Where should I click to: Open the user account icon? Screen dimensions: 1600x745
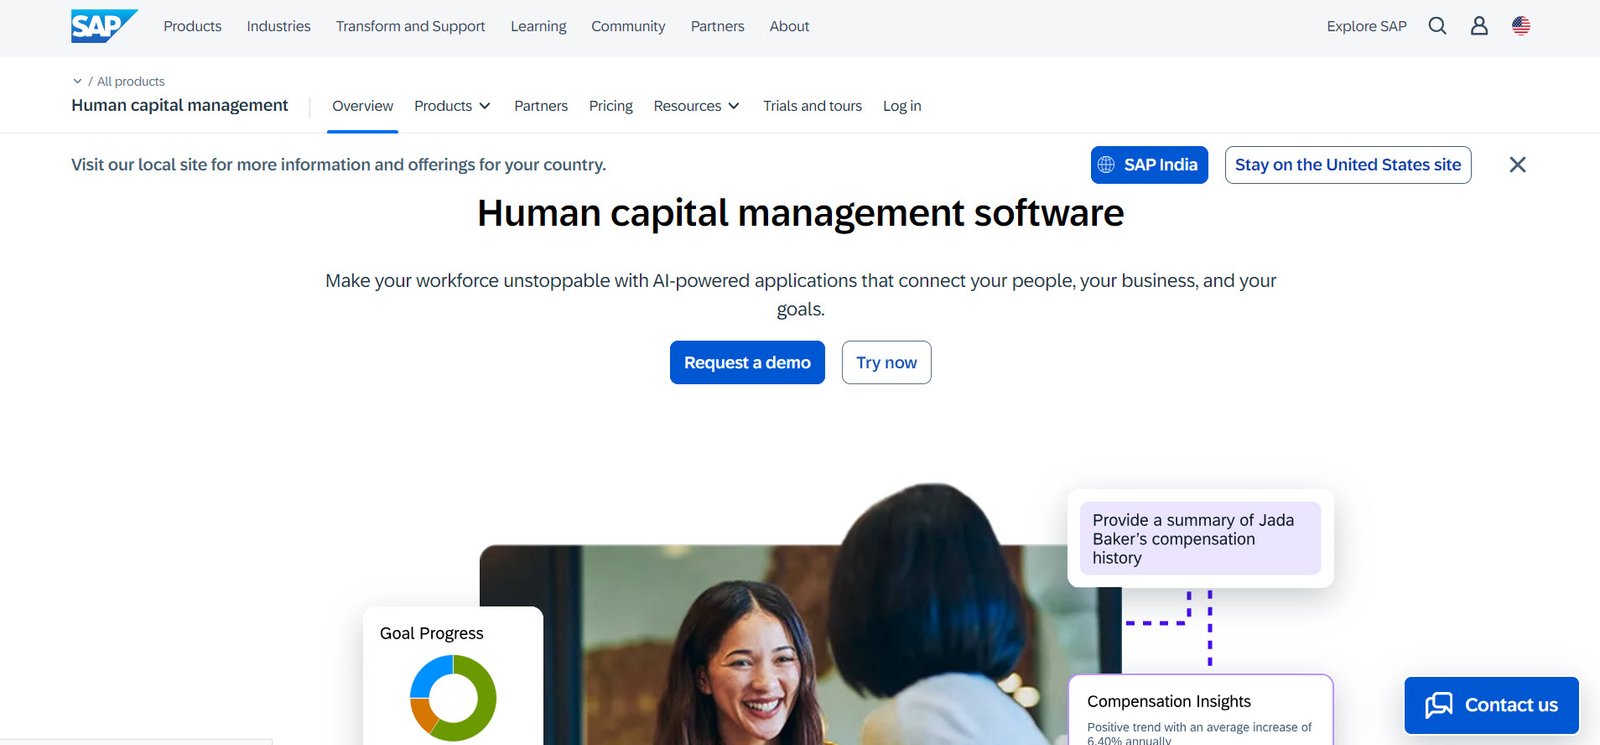pos(1479,26)
